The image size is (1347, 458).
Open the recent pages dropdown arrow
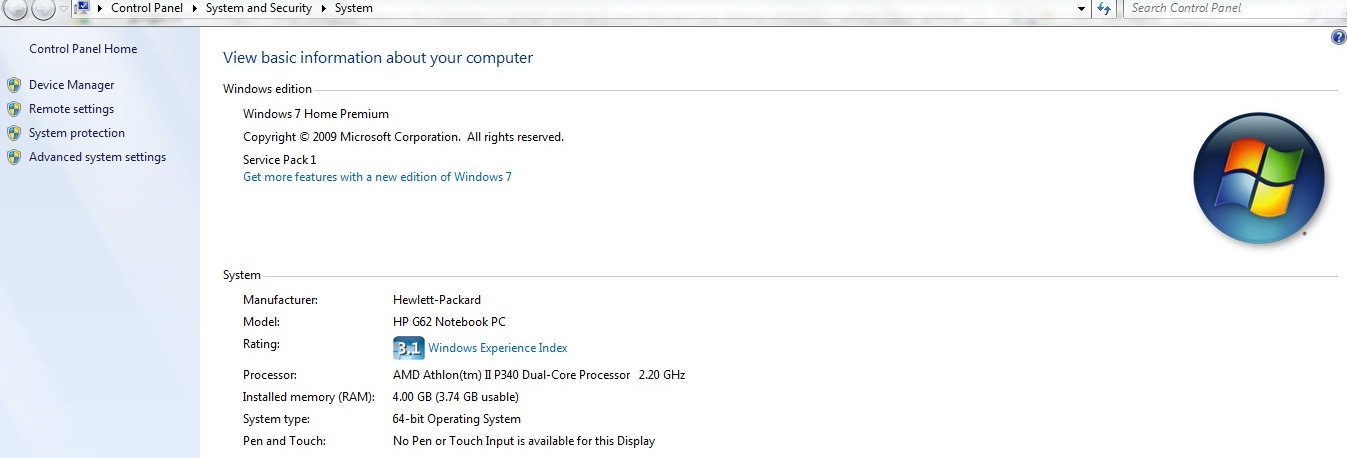point(64,9)
